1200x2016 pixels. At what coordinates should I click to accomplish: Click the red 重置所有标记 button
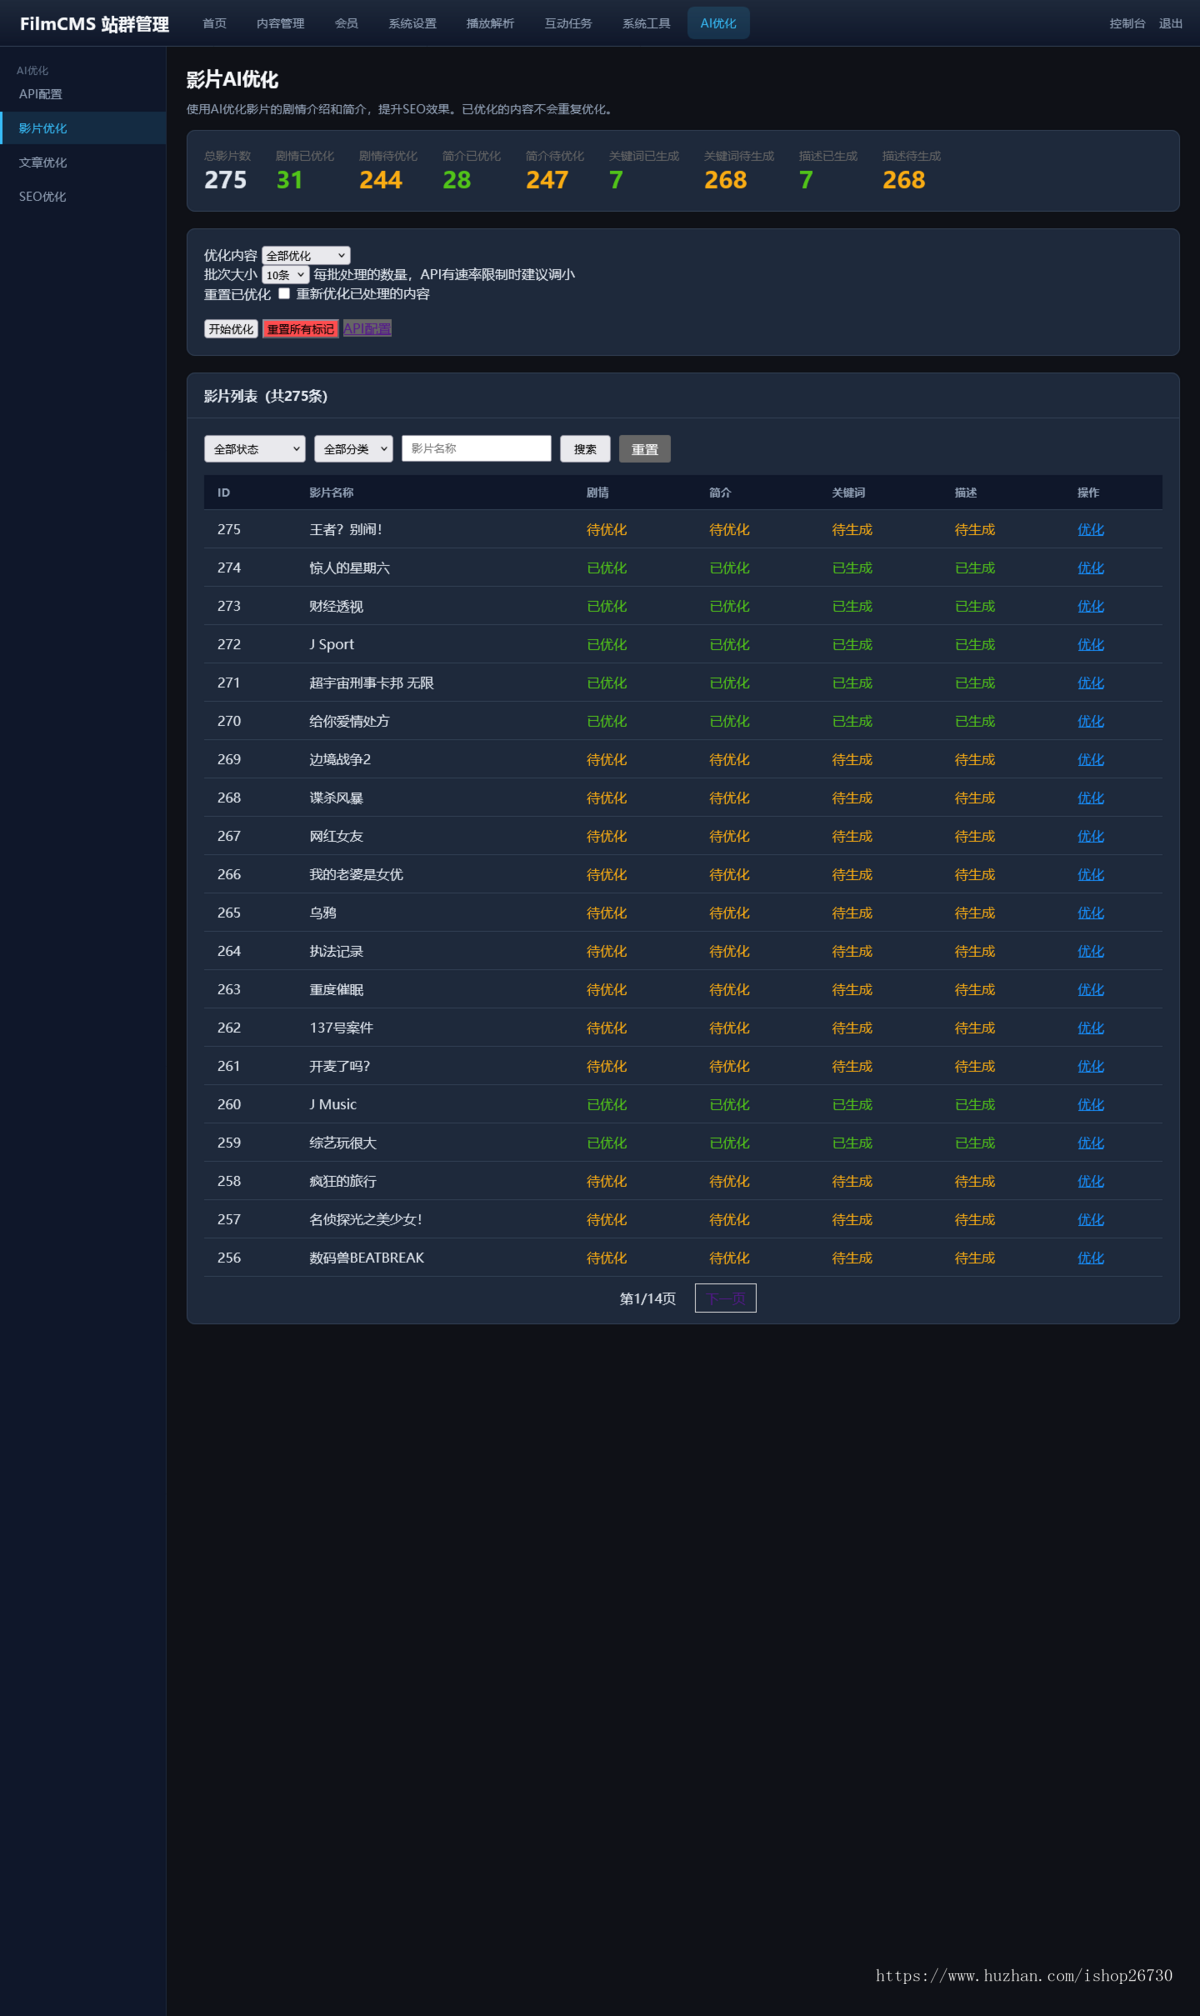pyautogui.click(x=301, y=329)
